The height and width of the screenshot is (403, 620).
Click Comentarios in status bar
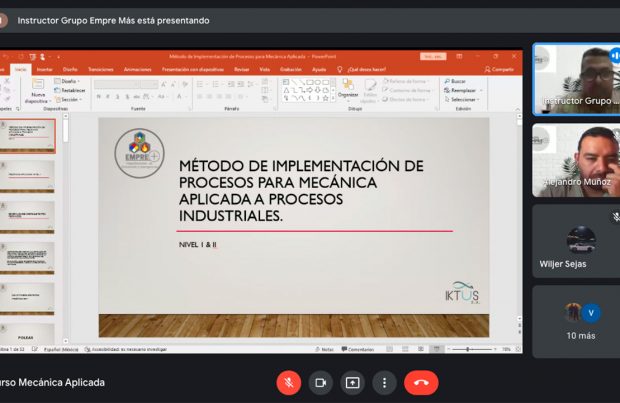357,349
